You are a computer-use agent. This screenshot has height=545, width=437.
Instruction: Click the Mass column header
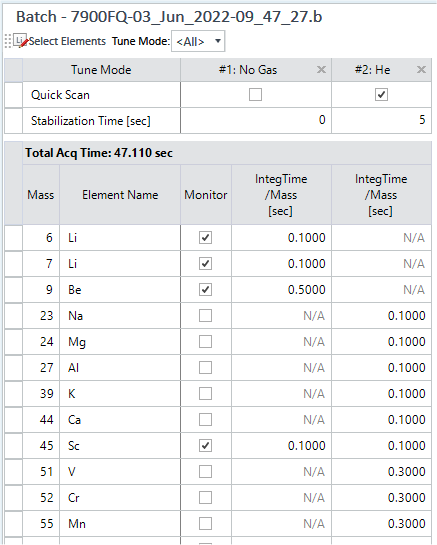pos(41,195)
